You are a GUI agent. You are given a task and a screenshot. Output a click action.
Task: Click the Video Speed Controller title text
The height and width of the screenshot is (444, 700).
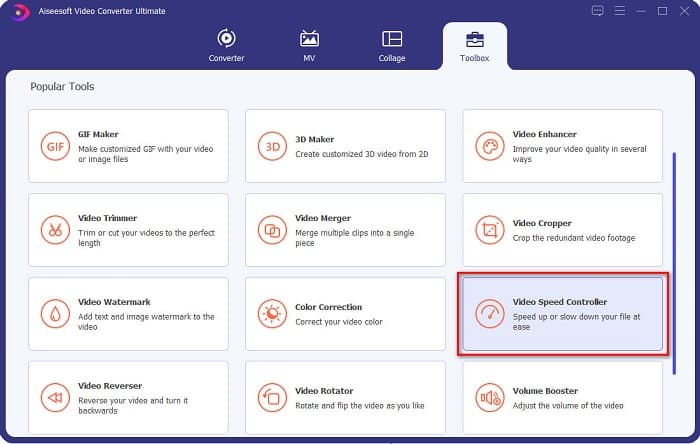point(560,302)
